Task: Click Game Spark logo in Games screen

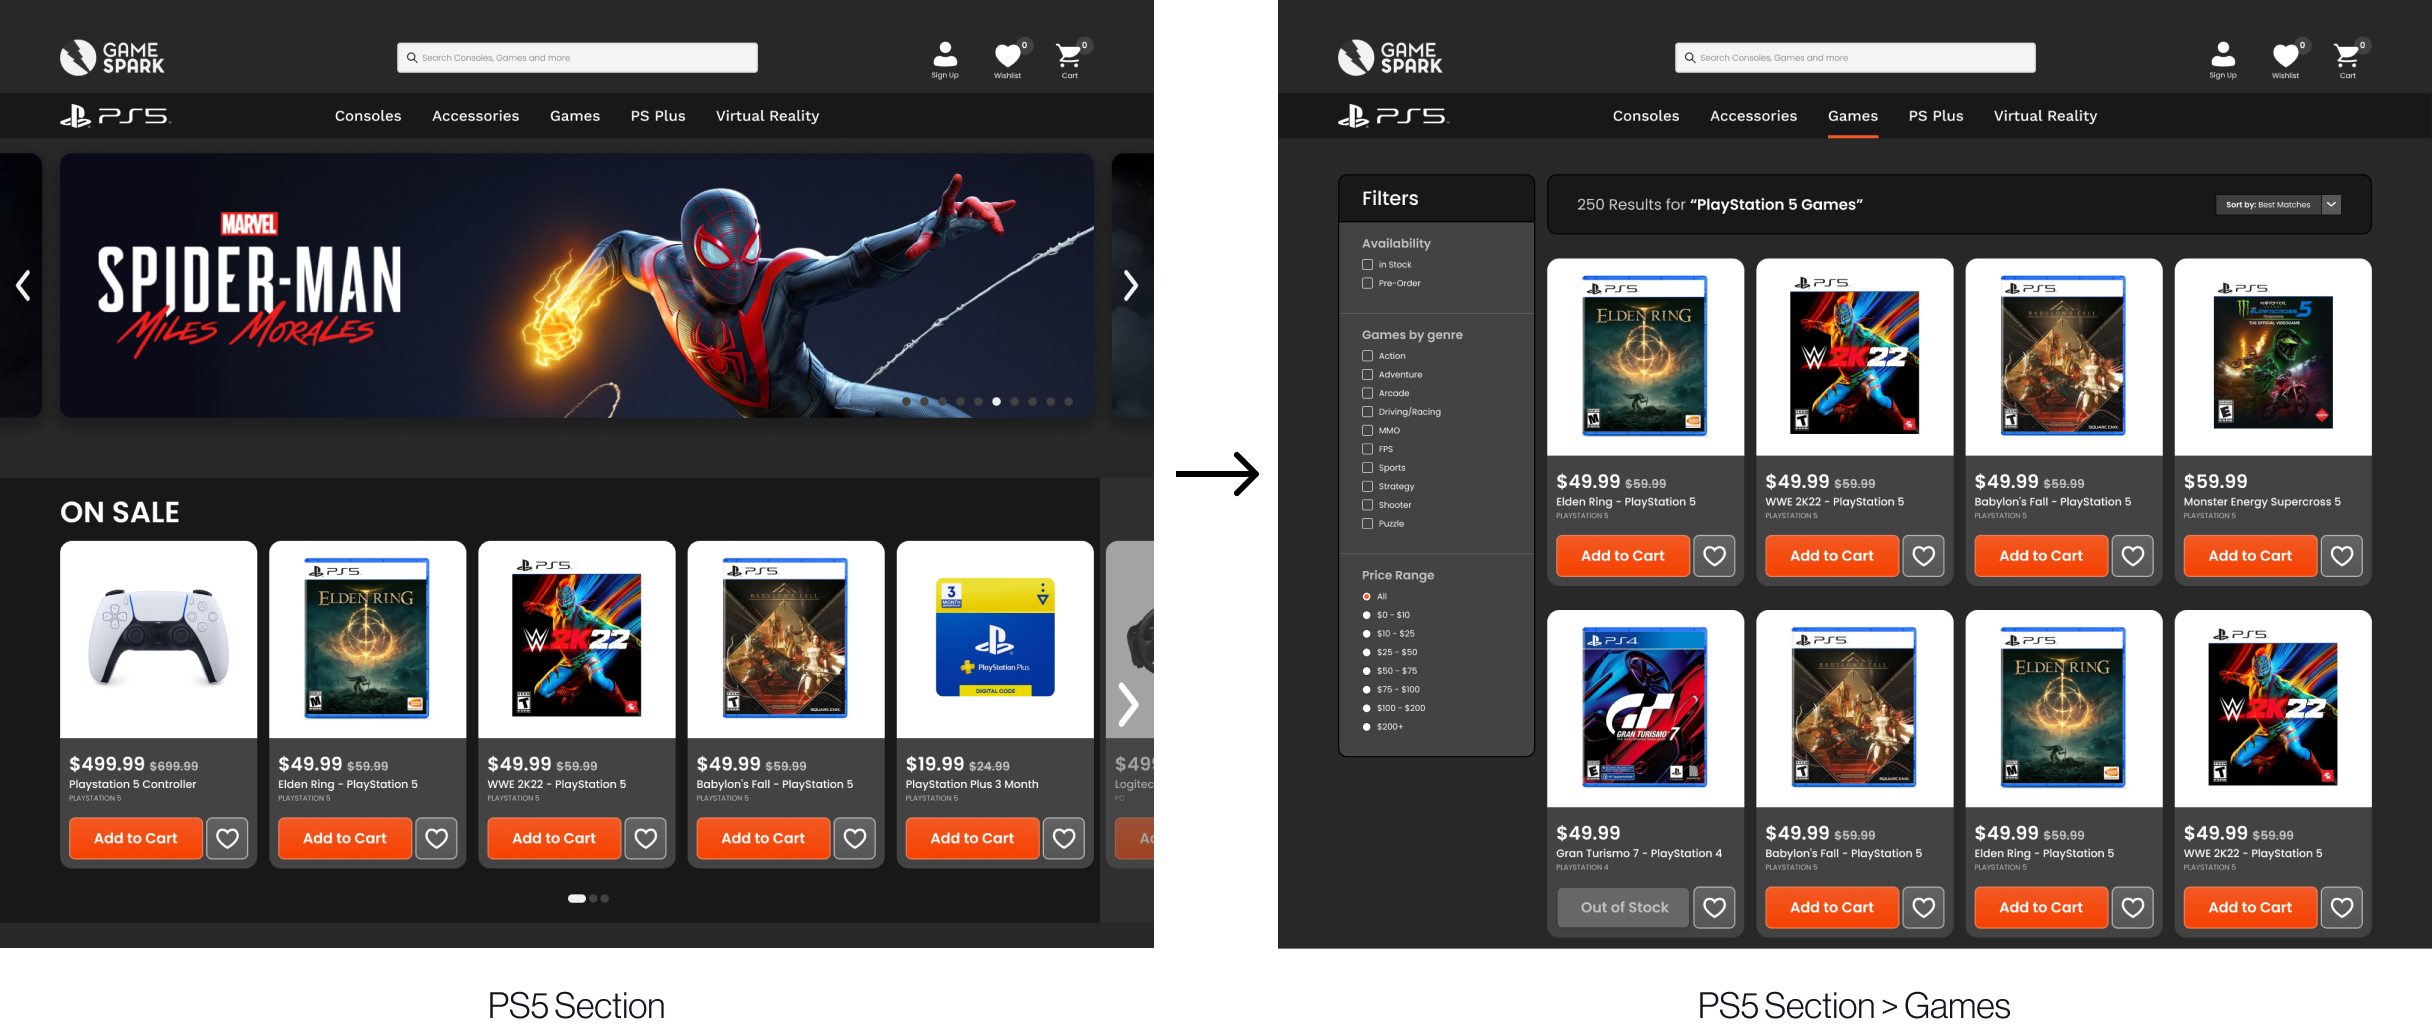Action: coord(1390,58)
